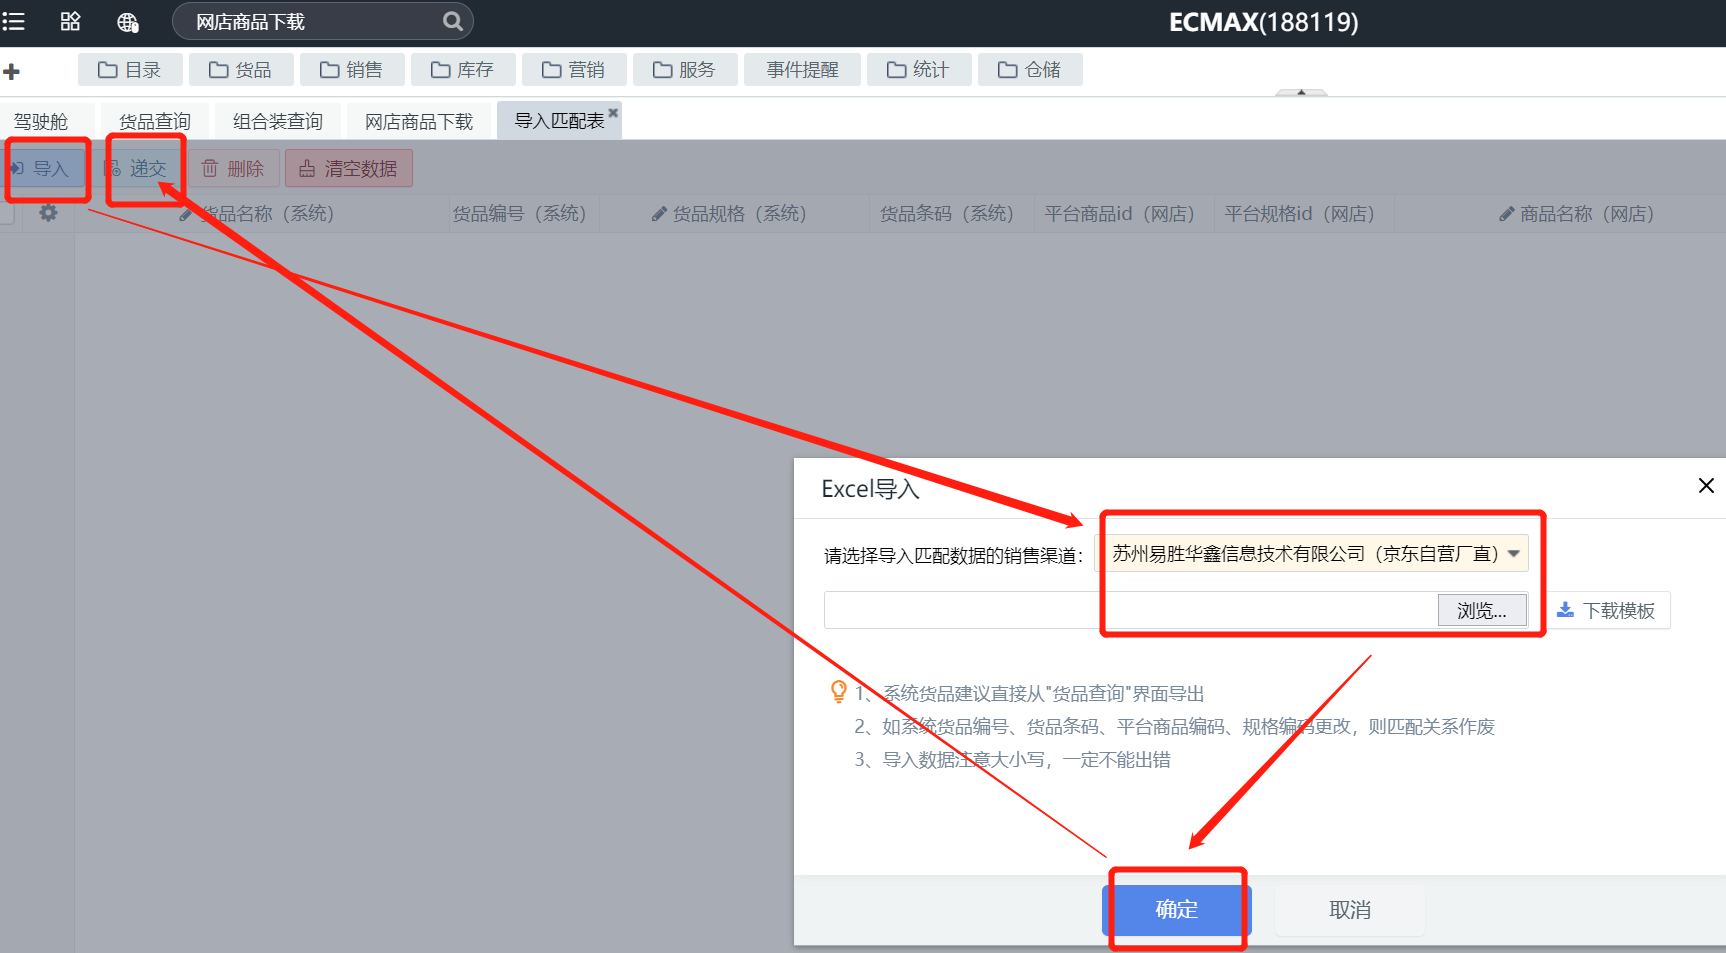This screenshot has width=1726, height=953.
Task: Open the 货品 menu
Action: (241, 69)
